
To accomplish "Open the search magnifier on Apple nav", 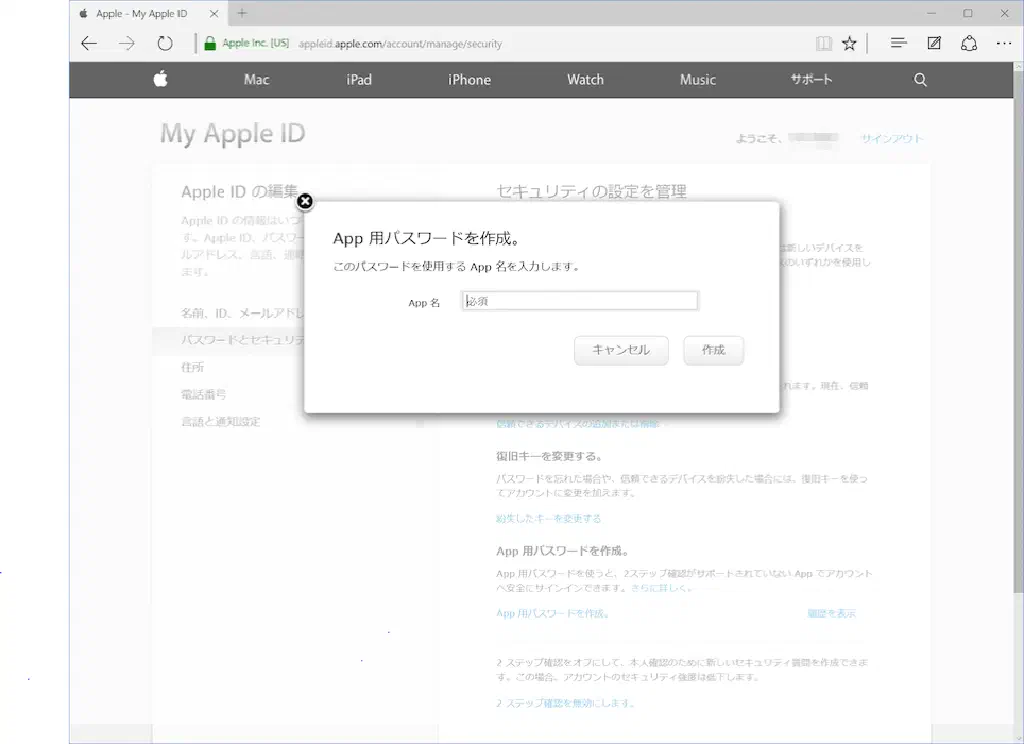I will [920, 80].
